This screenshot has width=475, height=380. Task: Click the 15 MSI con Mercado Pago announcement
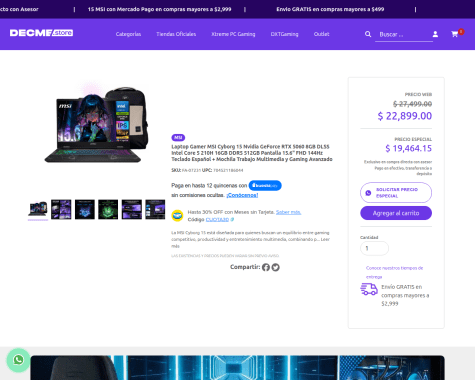tap(159, 9)
